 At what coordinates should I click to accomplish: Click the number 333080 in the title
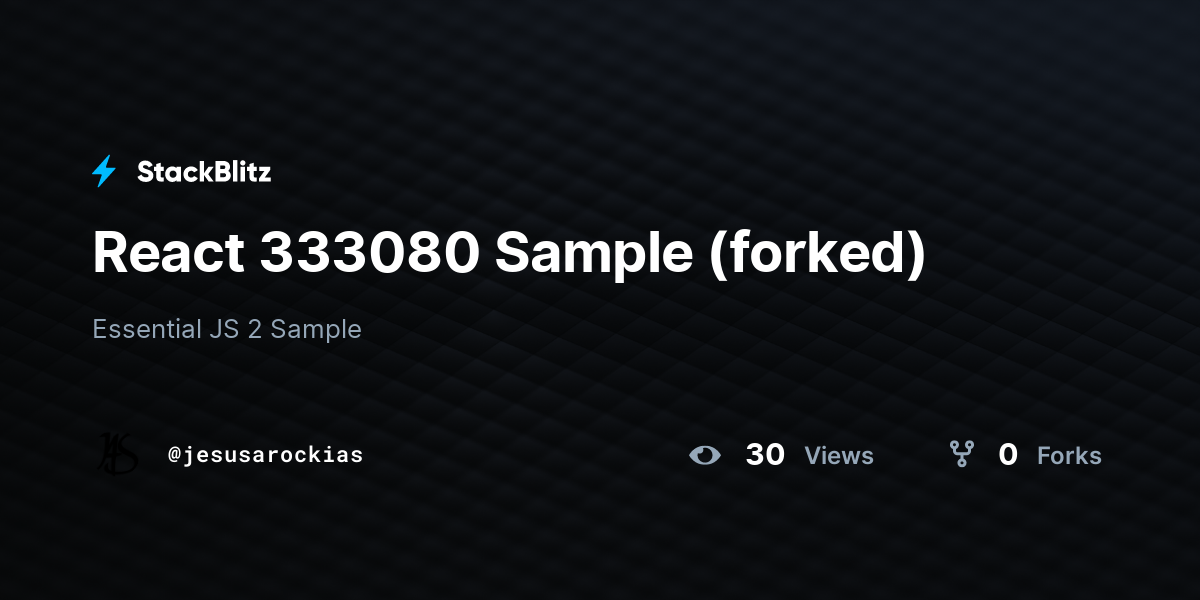tap(369, 253)
